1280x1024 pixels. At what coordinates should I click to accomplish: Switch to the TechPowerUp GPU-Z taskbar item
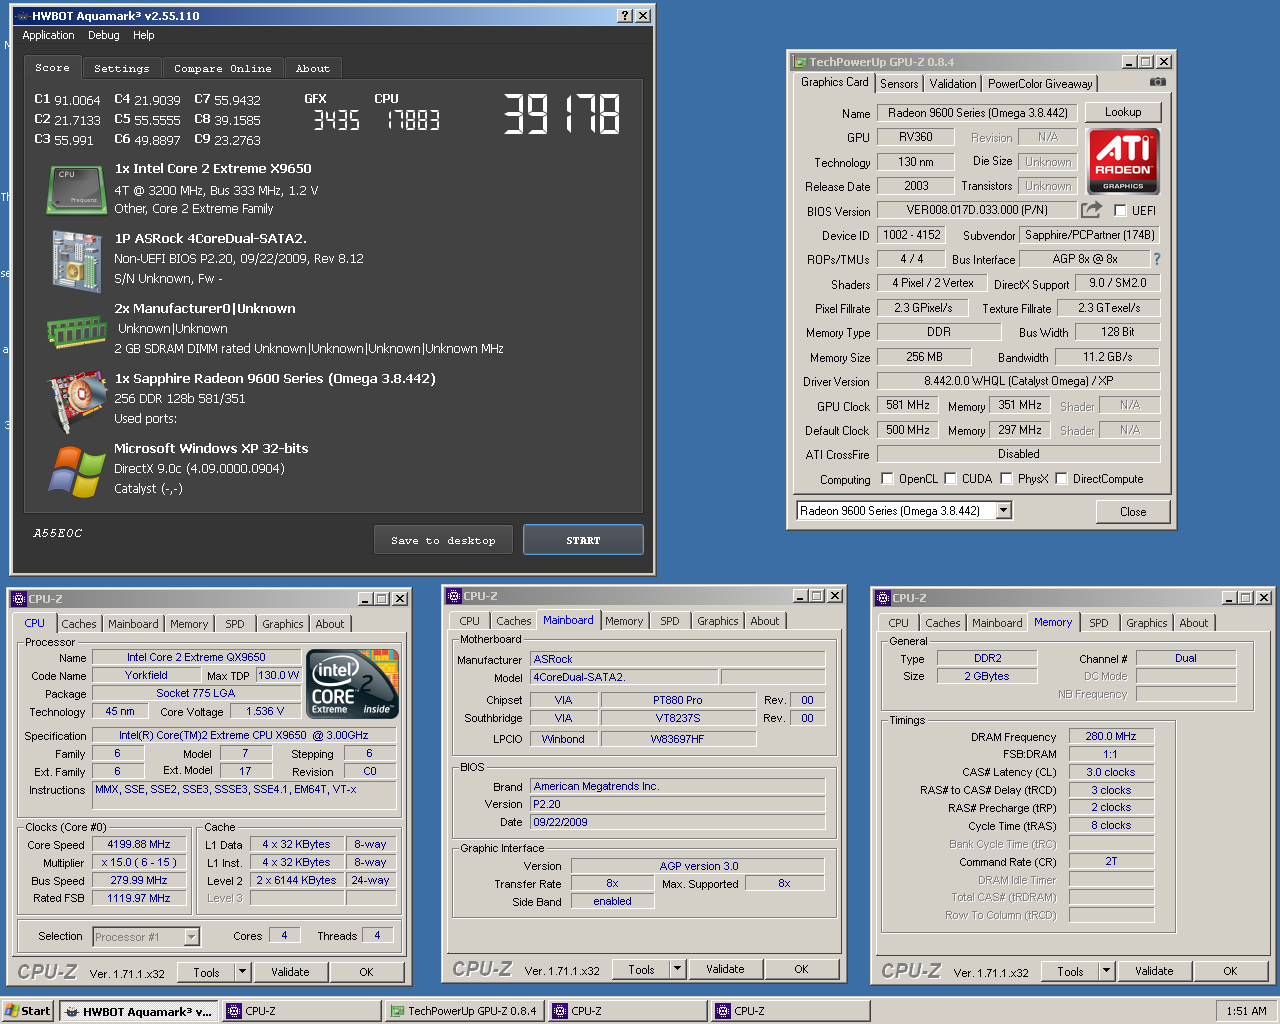[x=464, y=1011]
